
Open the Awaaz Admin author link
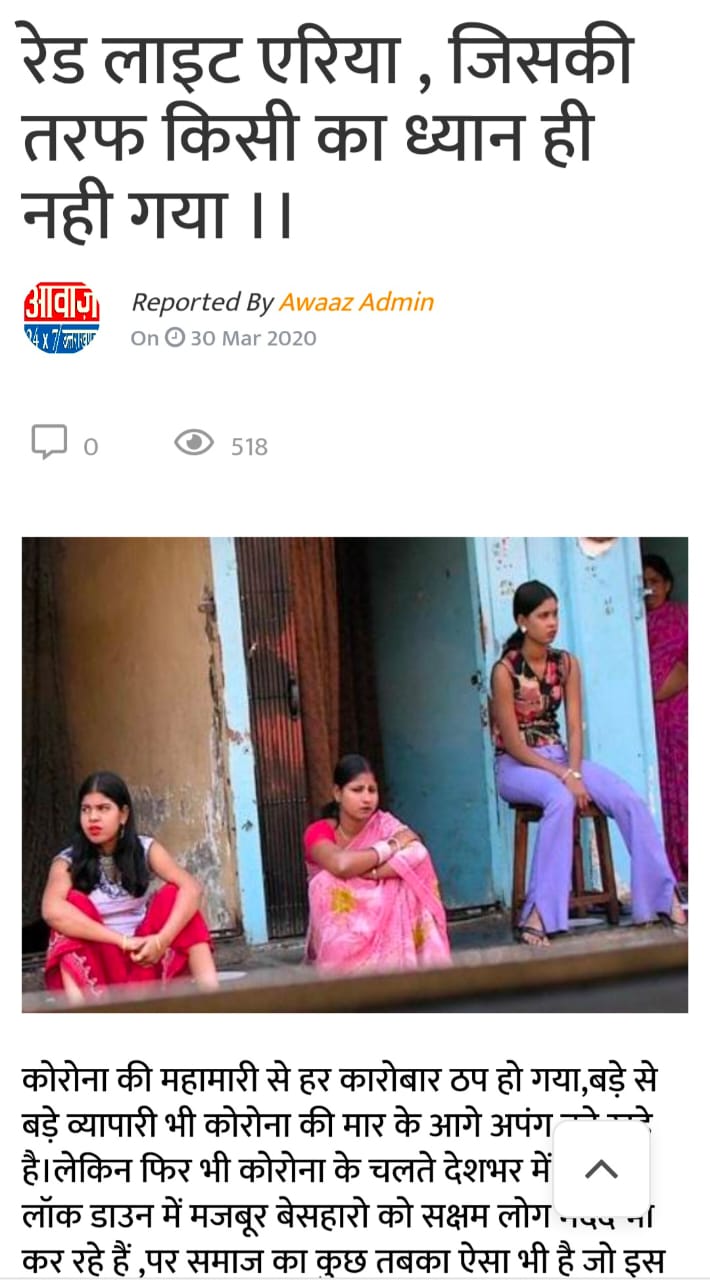click(x=356, y=302)
